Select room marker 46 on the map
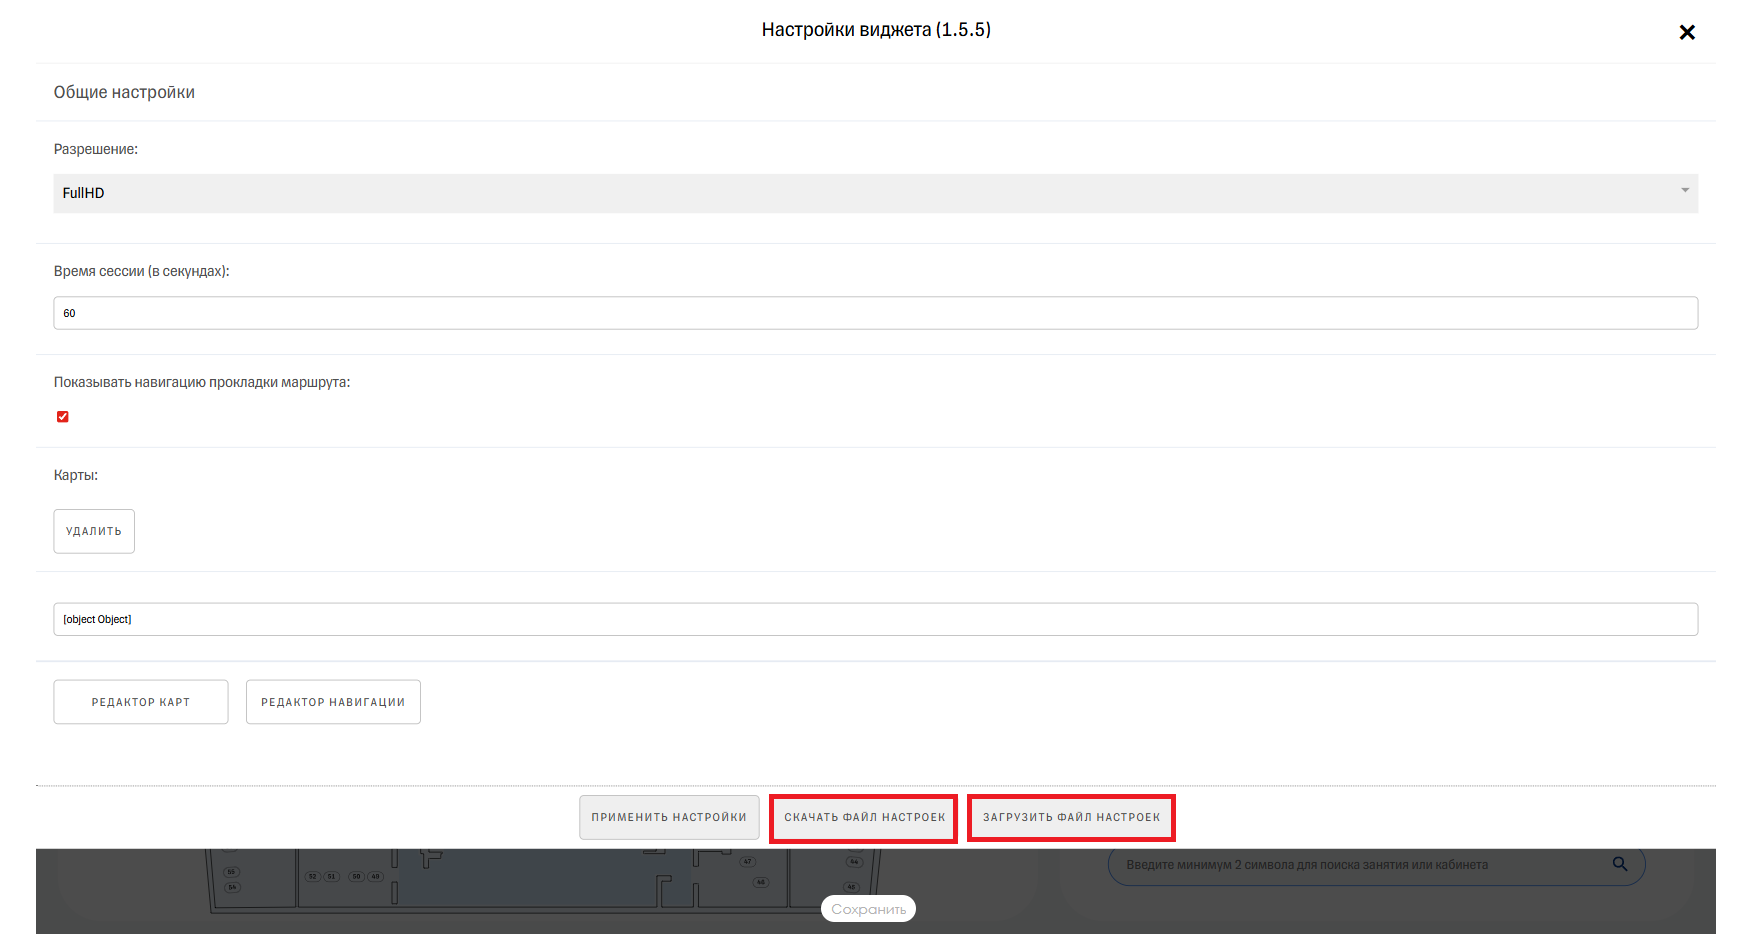Viewport: 1748px width, 934px height. 761,882
